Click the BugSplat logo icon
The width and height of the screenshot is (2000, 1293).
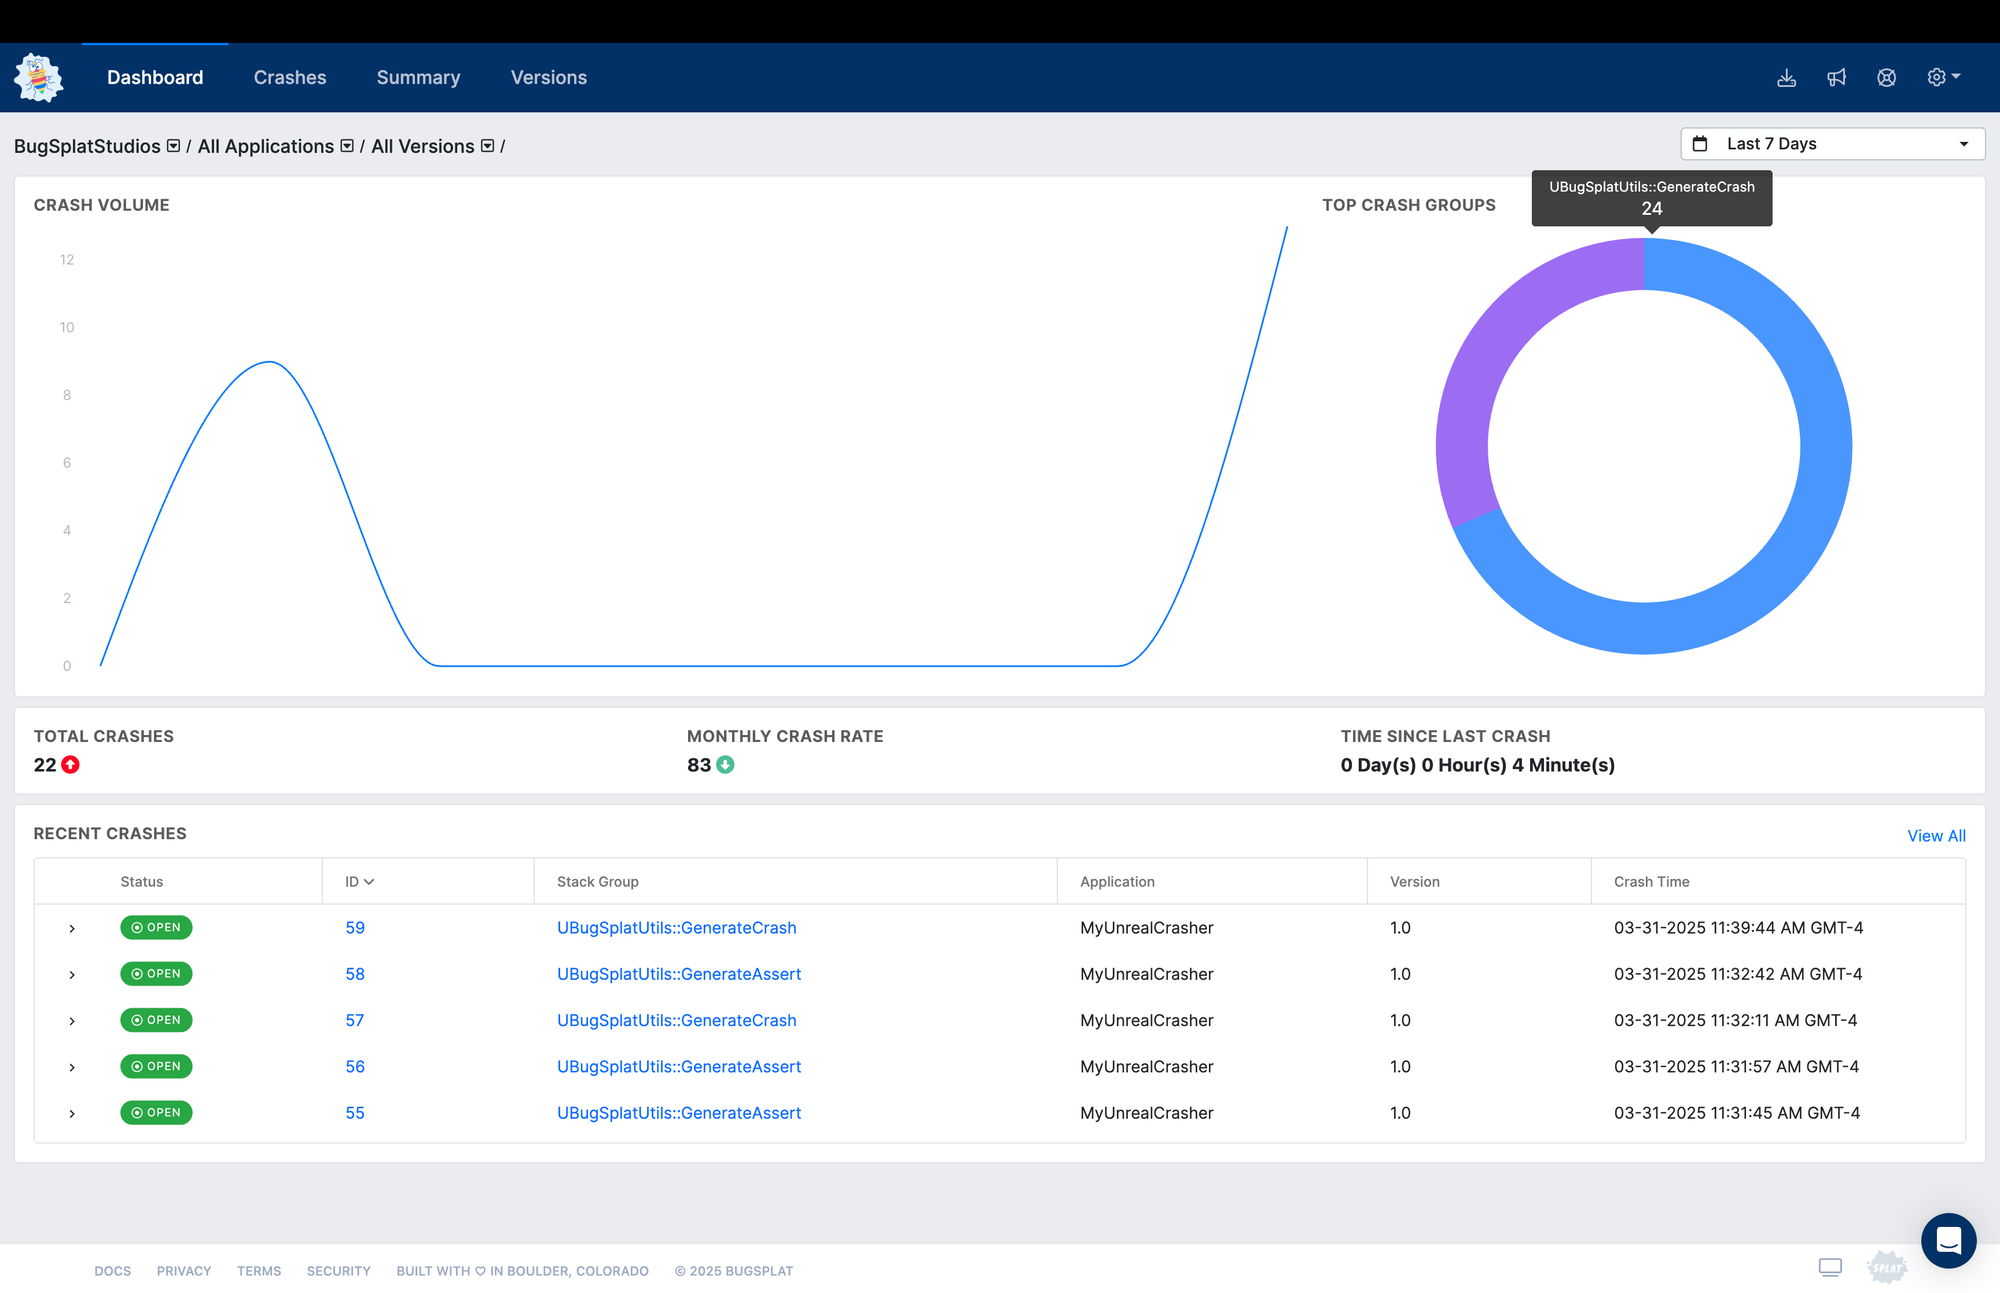point(39,77)
